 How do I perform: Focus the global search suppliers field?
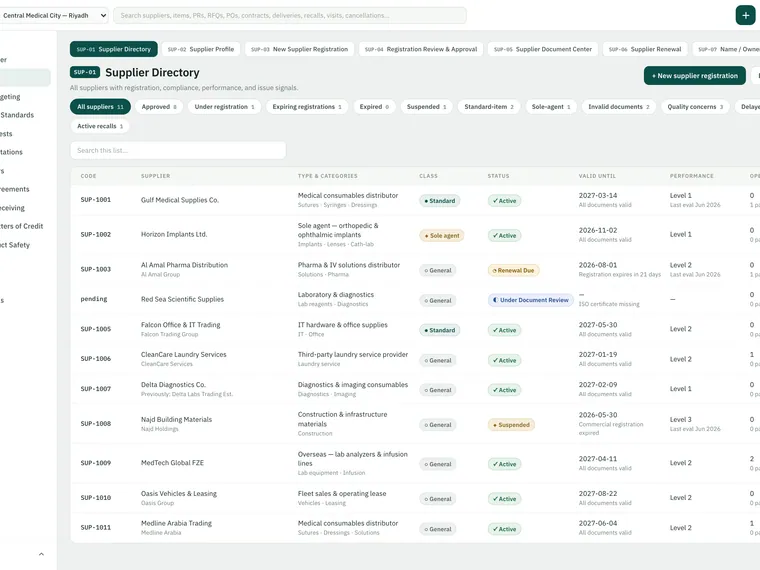tap(290, 16)
